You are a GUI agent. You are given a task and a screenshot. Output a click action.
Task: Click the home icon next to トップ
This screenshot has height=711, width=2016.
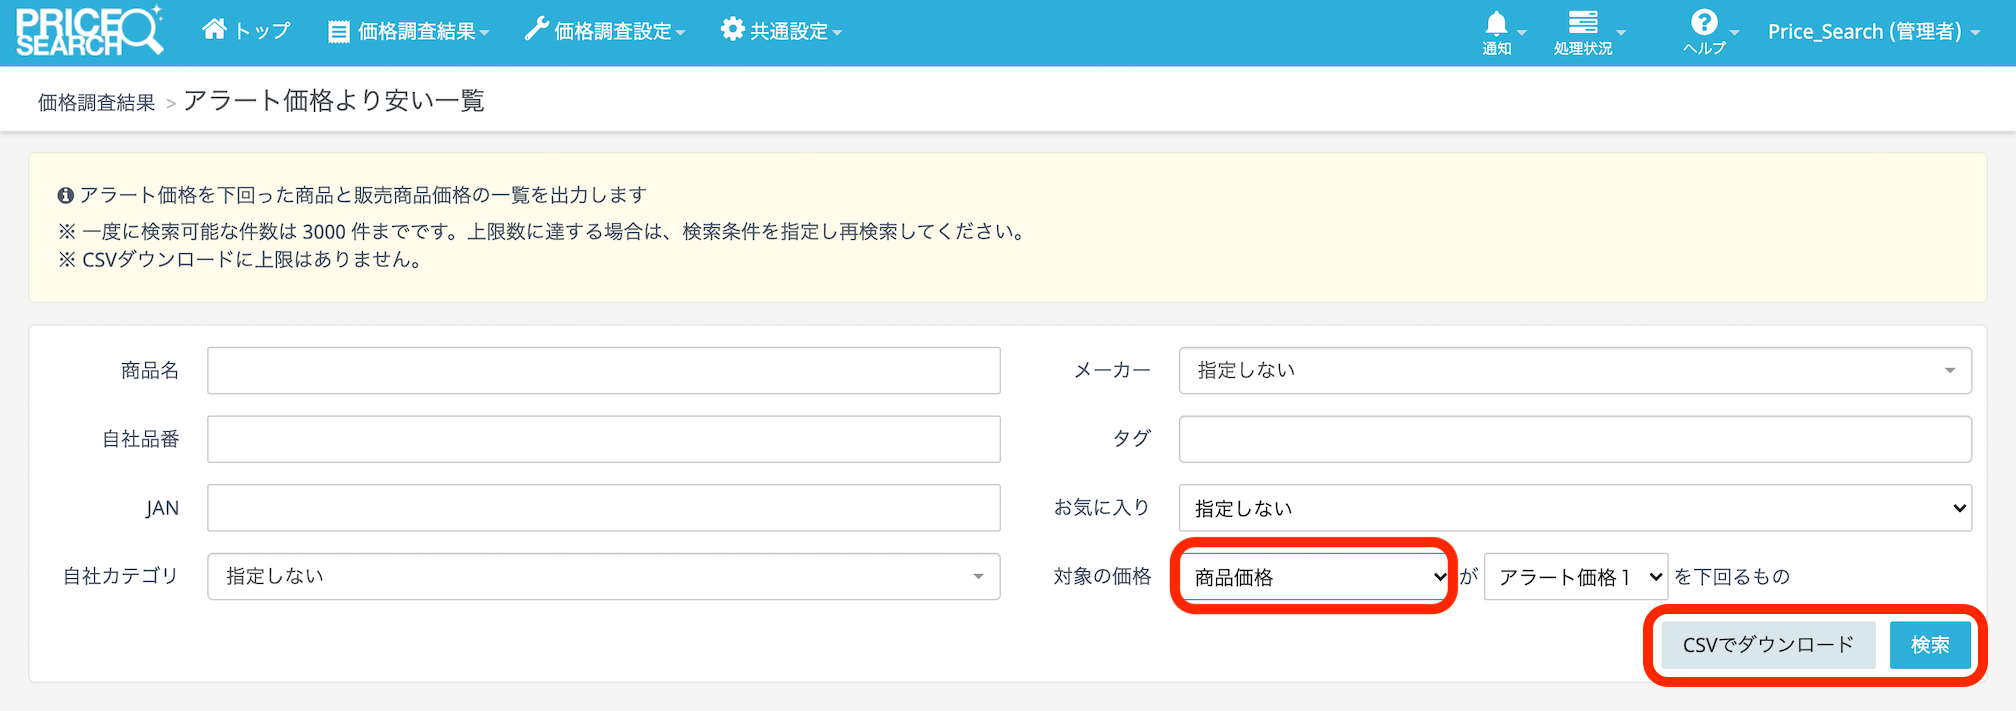214,30
